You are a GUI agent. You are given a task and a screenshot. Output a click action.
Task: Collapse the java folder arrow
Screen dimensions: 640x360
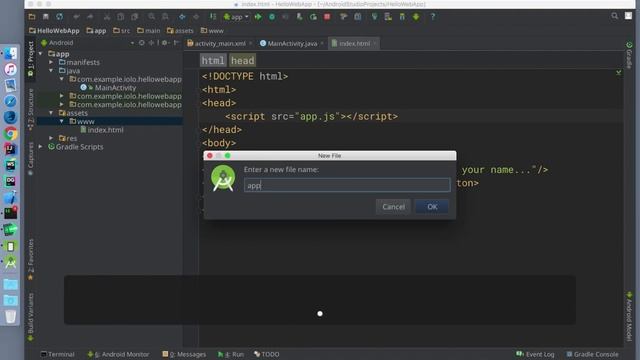[x=51, y=71]
